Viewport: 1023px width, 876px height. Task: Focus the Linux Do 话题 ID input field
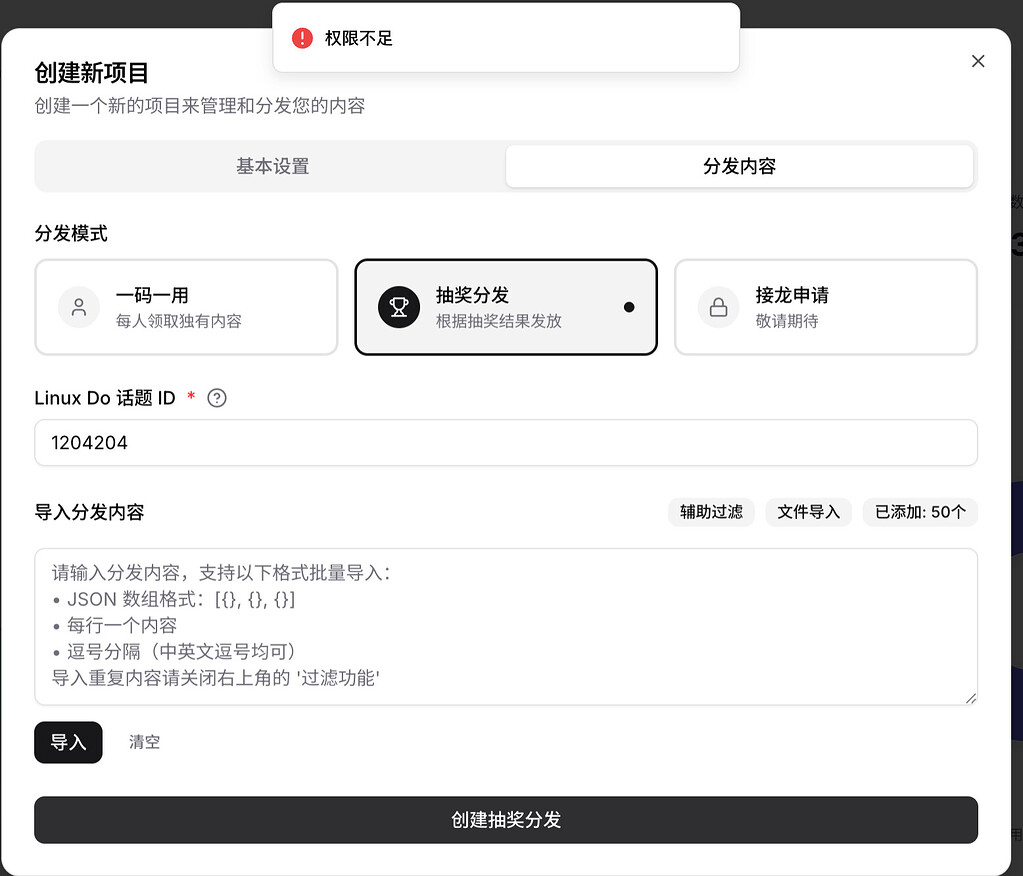point(506,443)
